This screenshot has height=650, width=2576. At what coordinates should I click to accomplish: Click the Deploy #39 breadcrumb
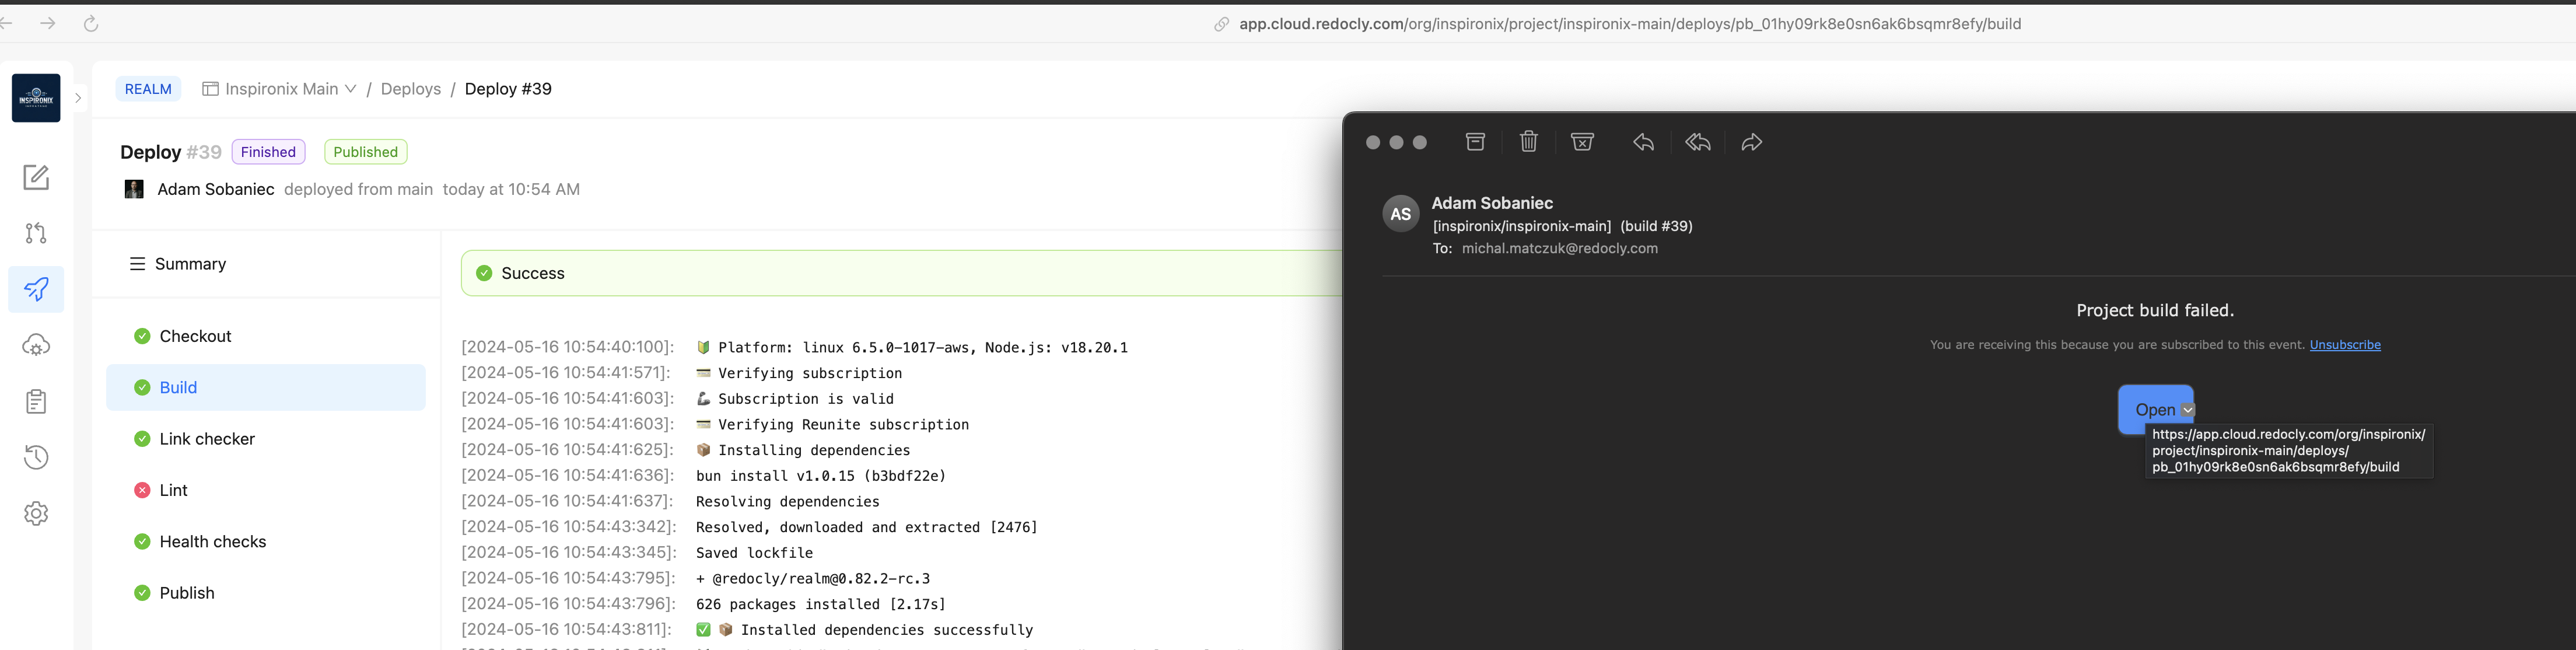coord(508,89)
